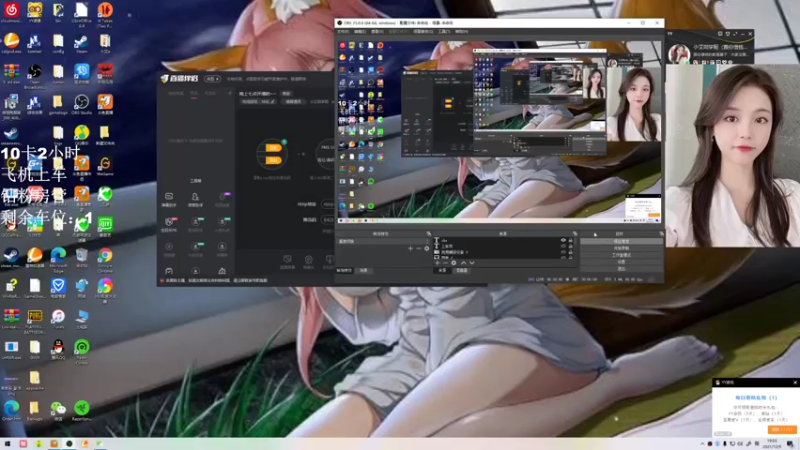Toggle lock on second OBS source
Image resolution: width=800 pixels, height=450 pixels.
(x=570, y=246)
